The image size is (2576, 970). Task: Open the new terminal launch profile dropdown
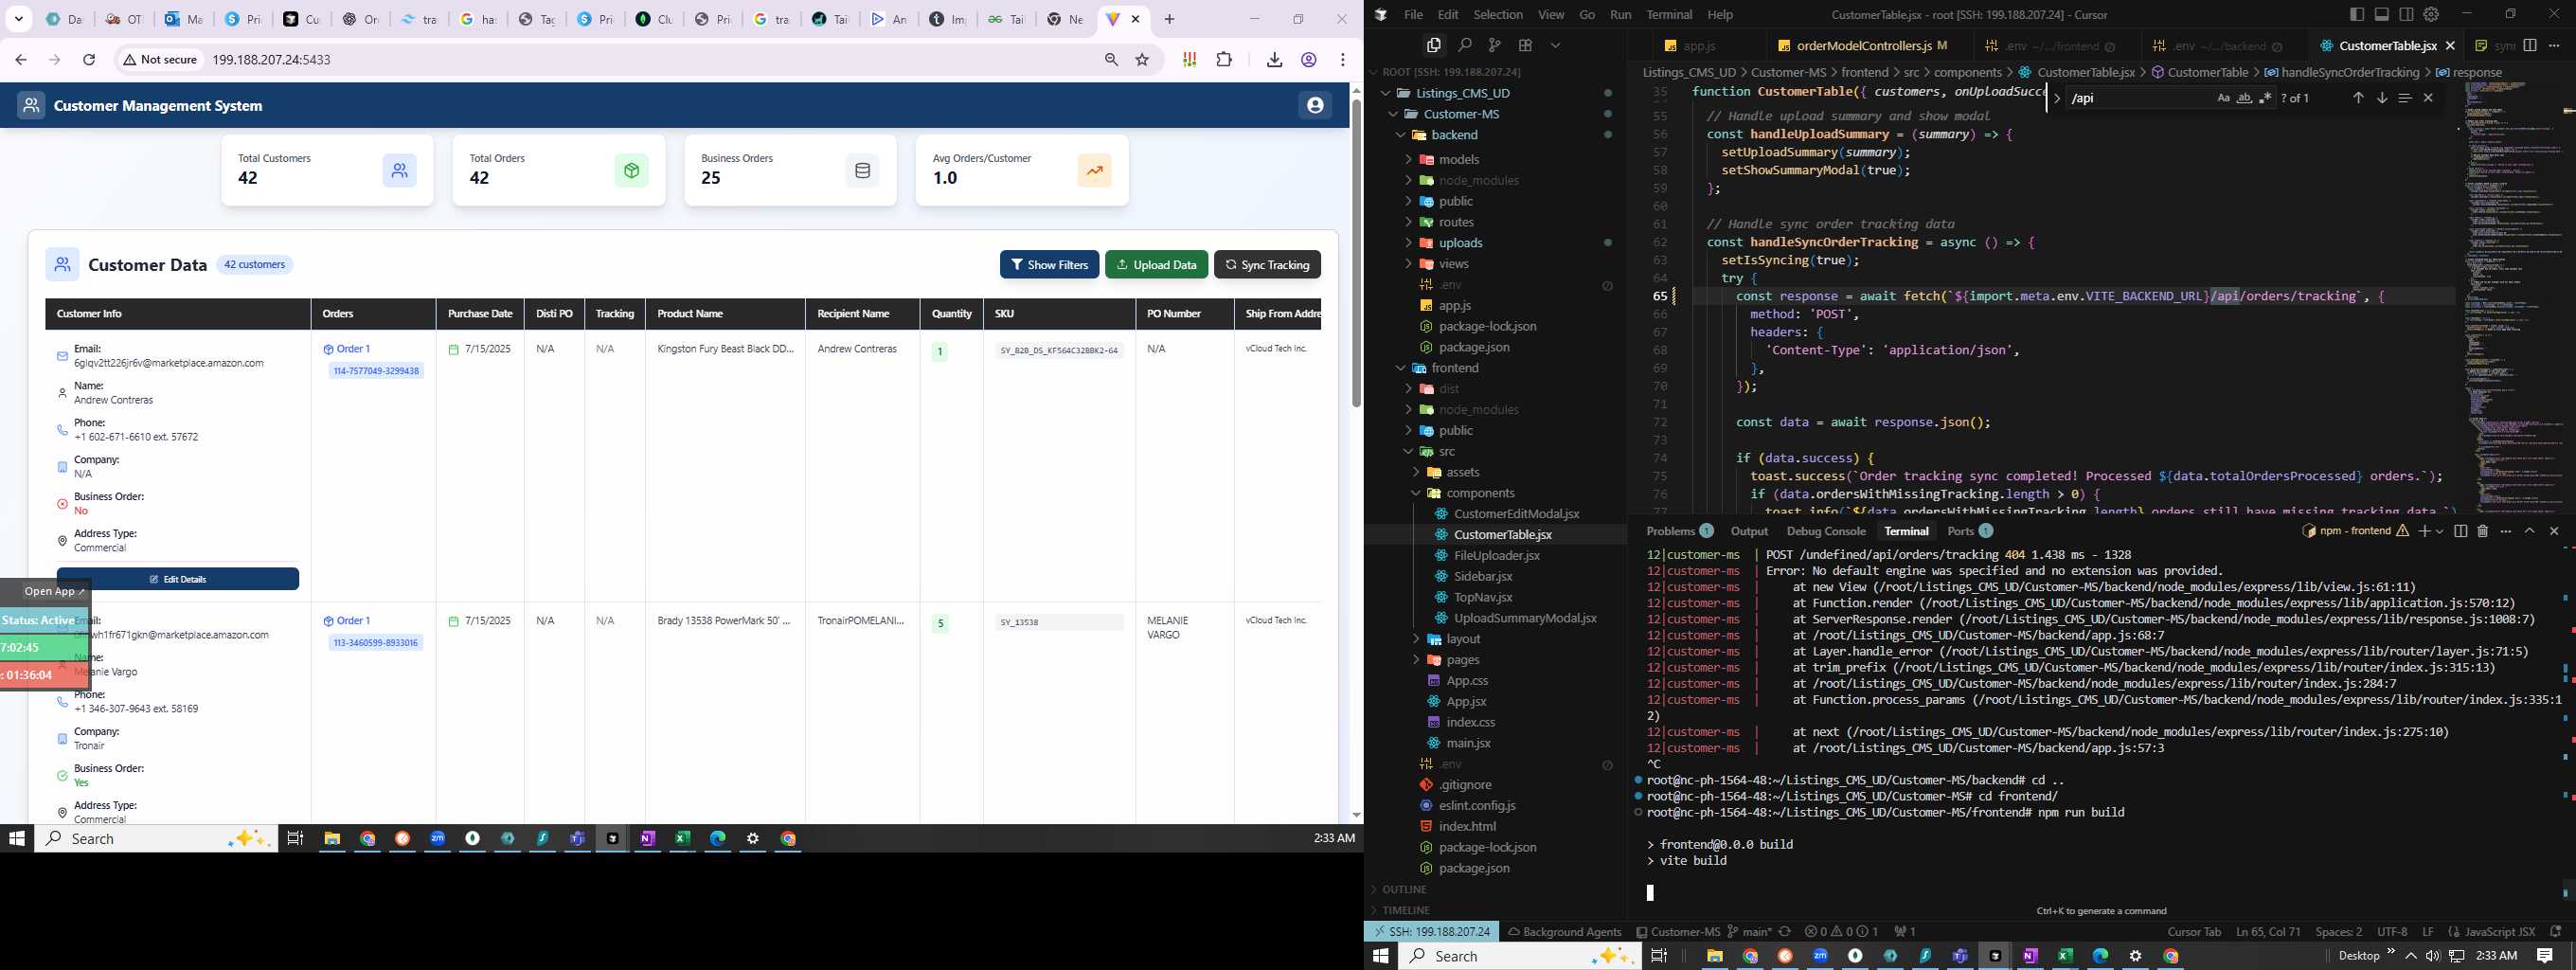(2439, 531)
